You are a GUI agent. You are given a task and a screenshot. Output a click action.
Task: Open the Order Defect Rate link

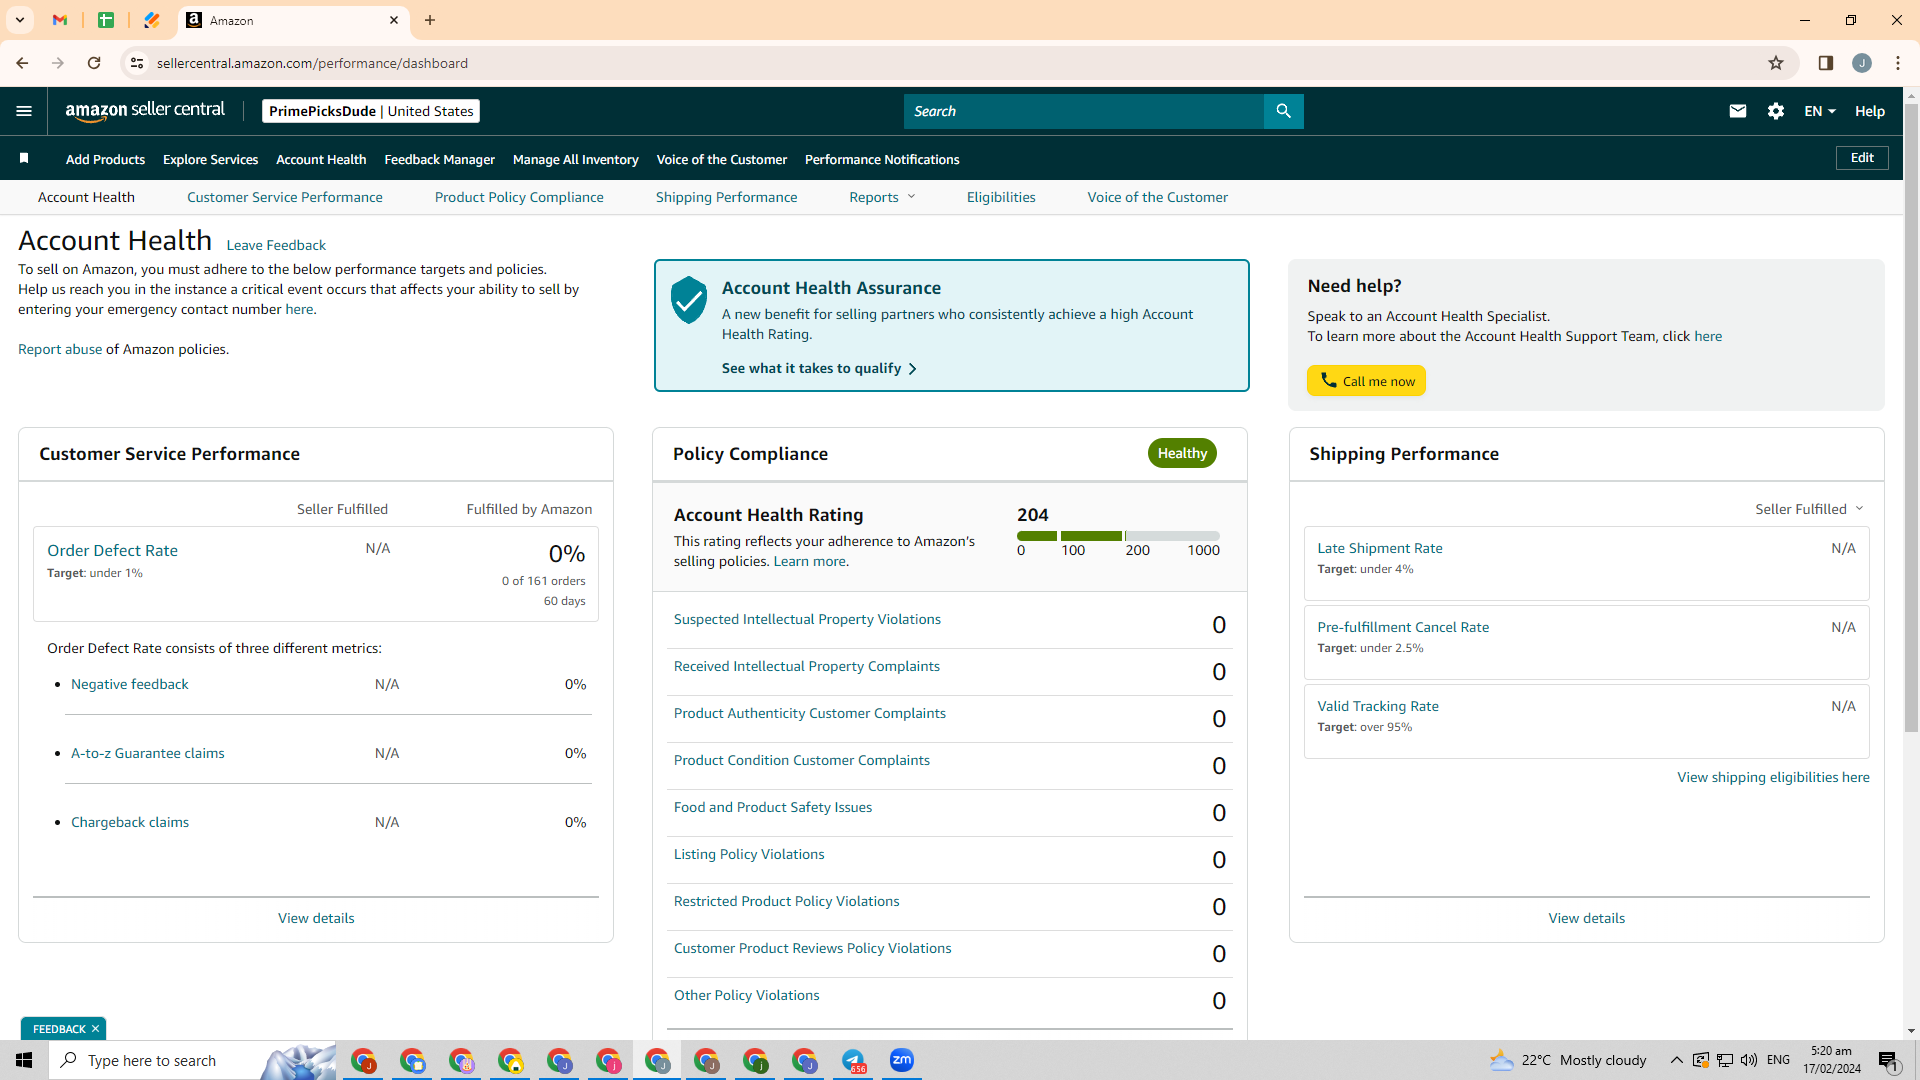pos(112,550)
